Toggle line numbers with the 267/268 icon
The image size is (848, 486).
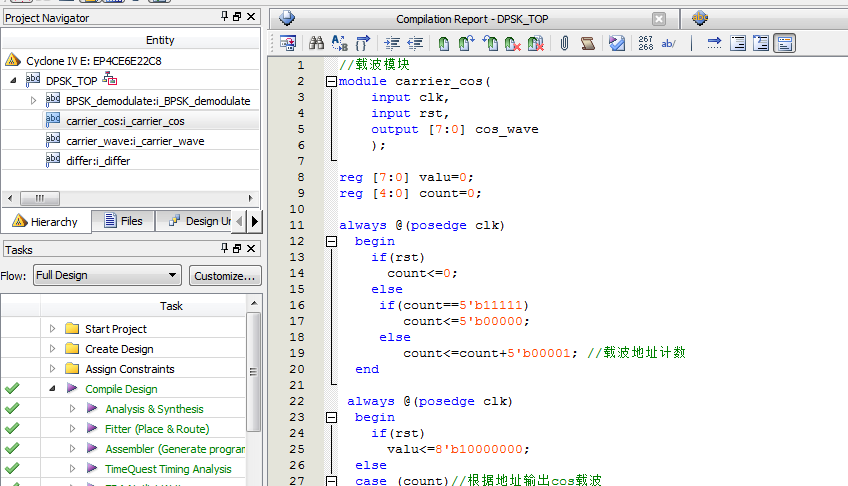pyautogui.click(x=645, y=44)
